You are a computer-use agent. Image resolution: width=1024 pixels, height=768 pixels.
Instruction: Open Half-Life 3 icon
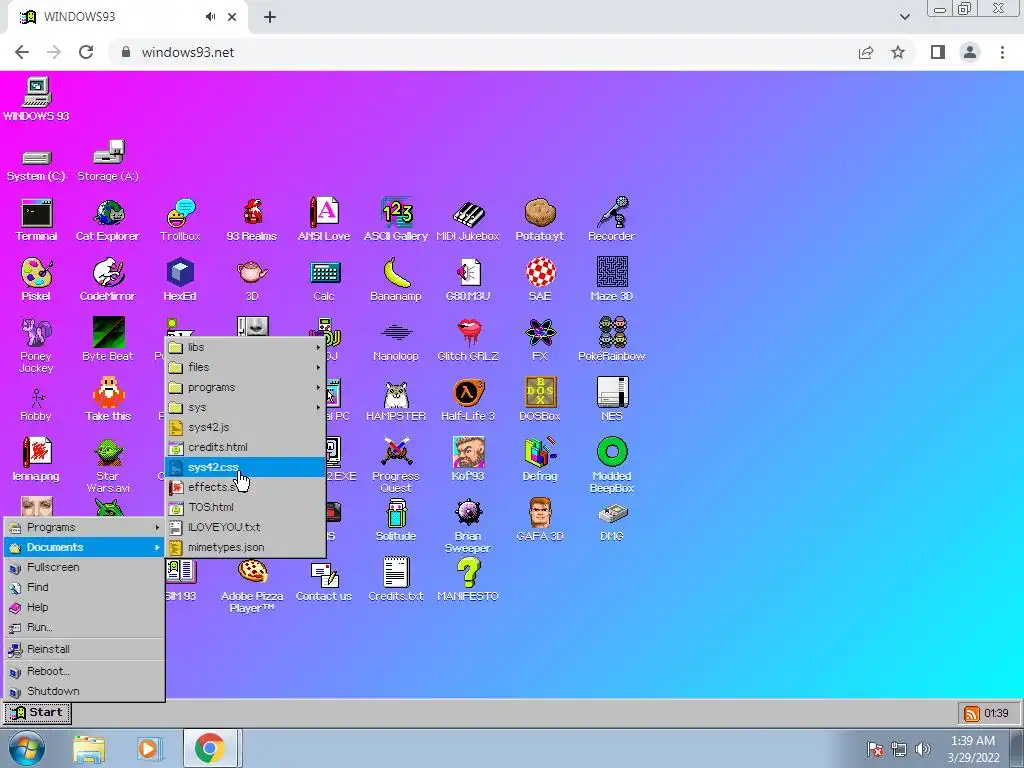point(468,400)
